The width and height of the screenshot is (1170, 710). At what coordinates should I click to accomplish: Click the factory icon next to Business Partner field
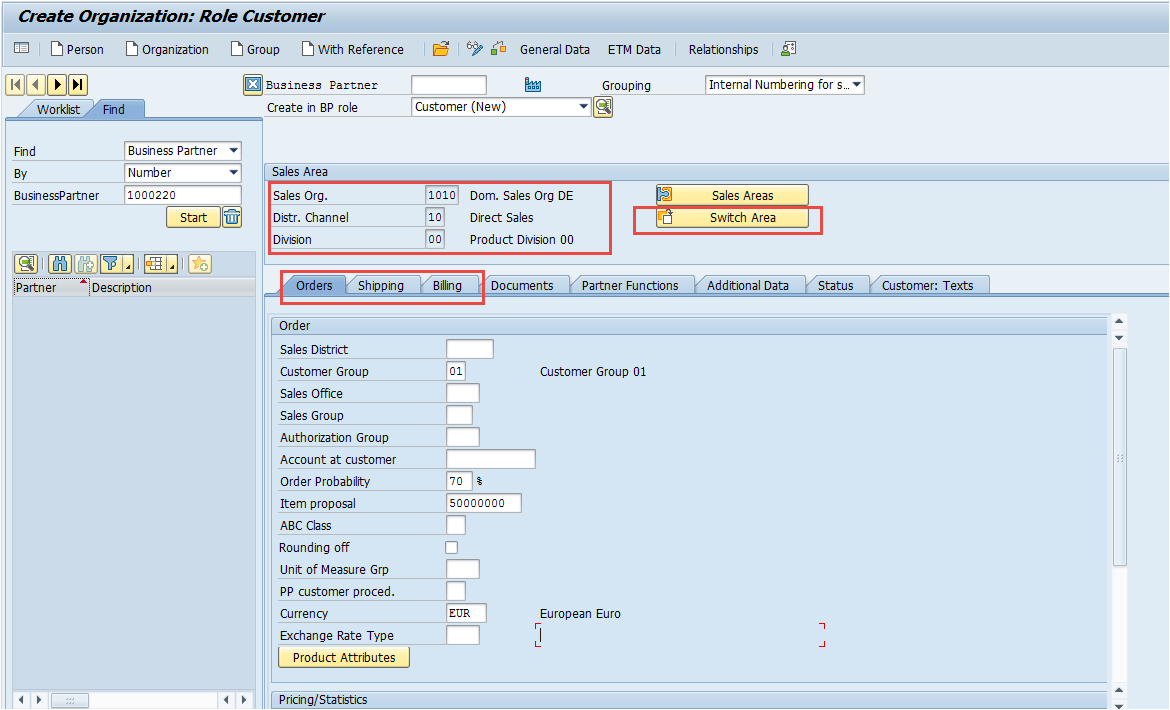pos(533,85)
